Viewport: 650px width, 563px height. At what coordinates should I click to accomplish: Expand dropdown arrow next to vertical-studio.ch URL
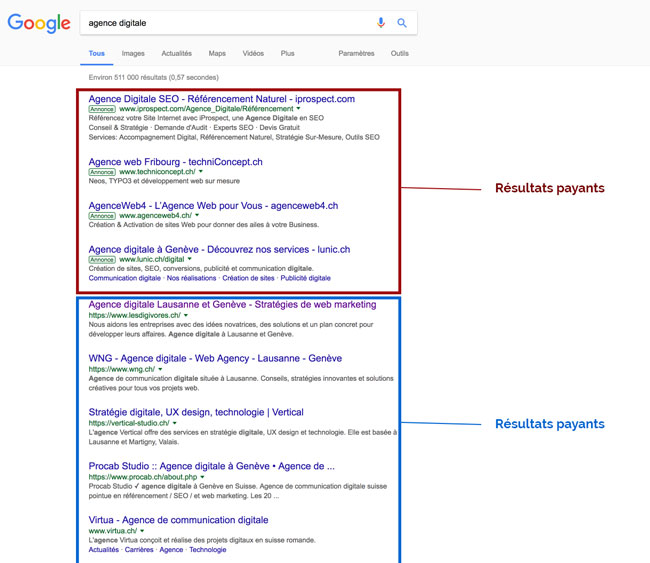point(175,423)
